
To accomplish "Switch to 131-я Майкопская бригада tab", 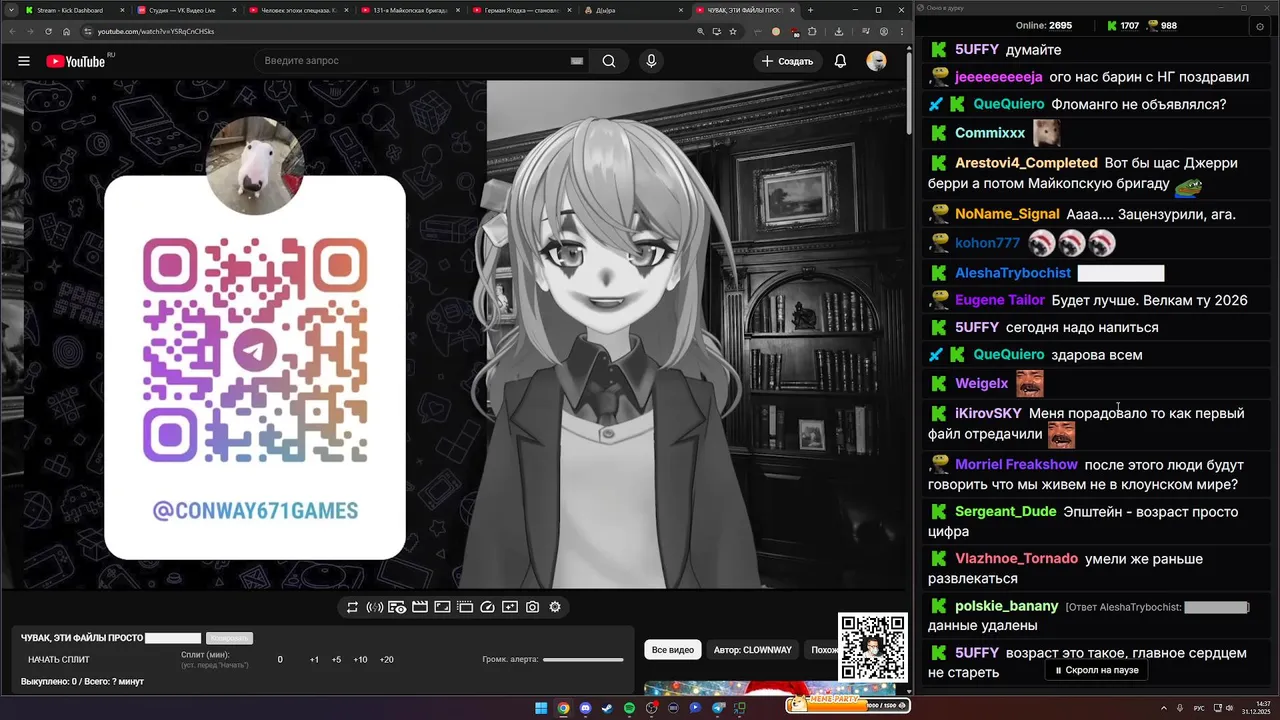I will [x=408, y=10].
